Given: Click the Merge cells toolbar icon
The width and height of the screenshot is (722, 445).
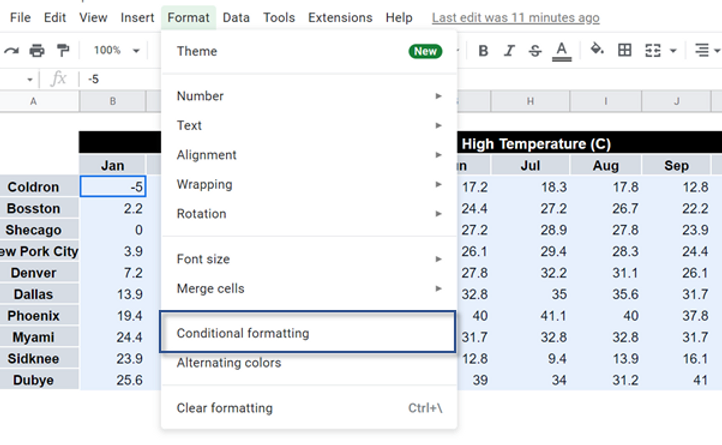Looking at the screenshot, I should (x=654, y=51).
